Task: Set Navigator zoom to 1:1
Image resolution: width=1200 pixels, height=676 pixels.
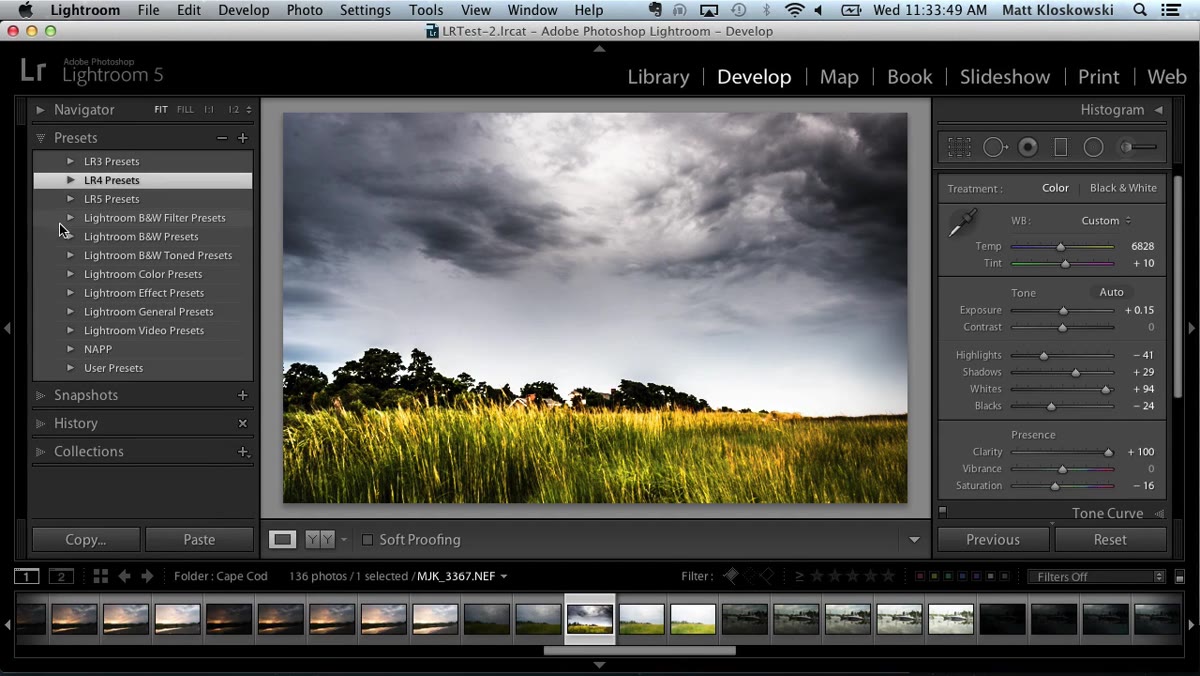Action: 209,110
